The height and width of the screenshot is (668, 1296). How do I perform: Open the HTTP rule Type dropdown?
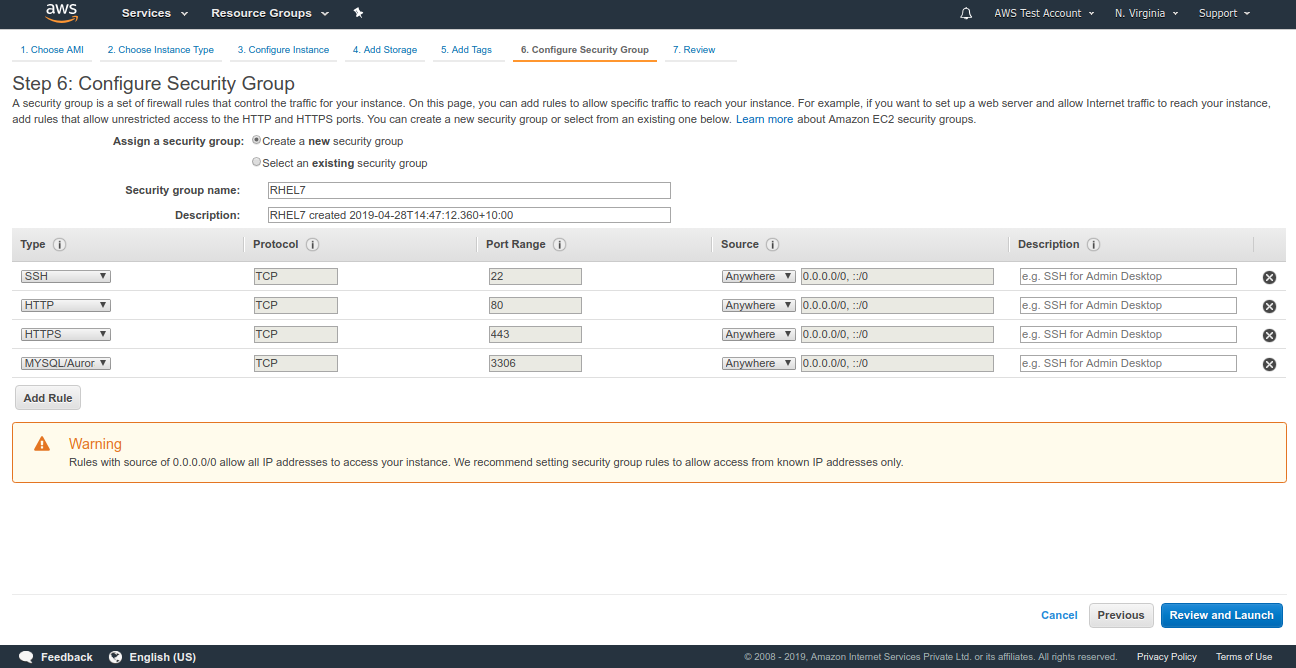[65, 305]
